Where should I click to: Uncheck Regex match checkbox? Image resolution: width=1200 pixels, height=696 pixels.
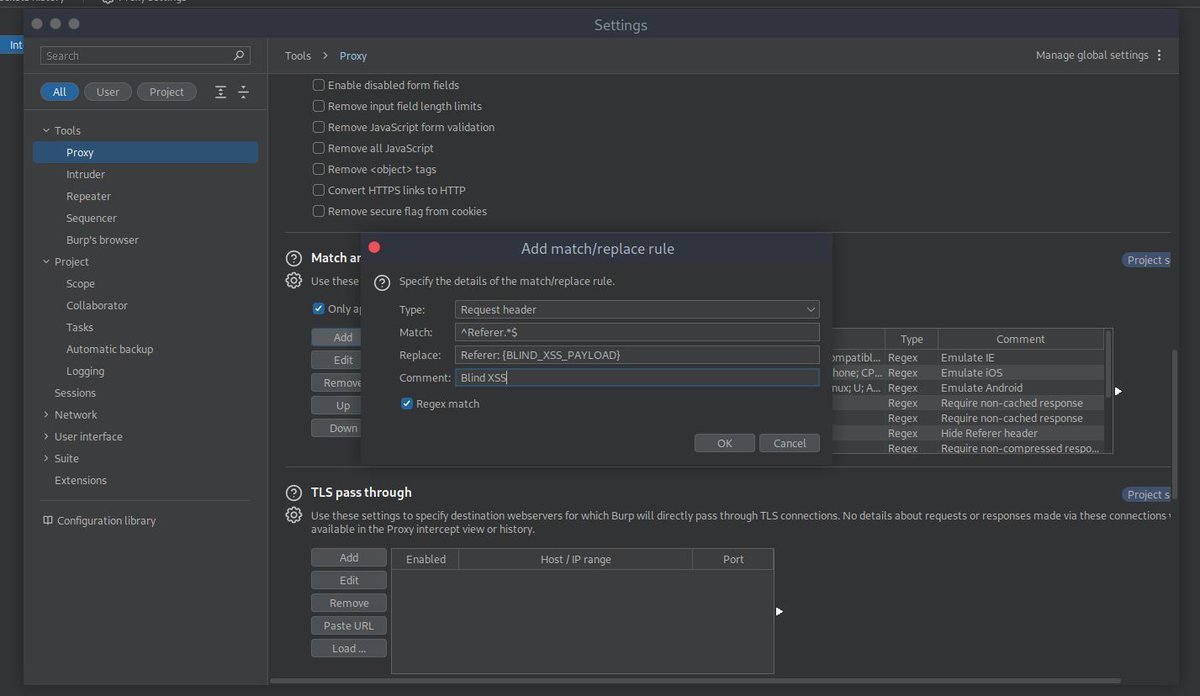click(x=407, y=404)
